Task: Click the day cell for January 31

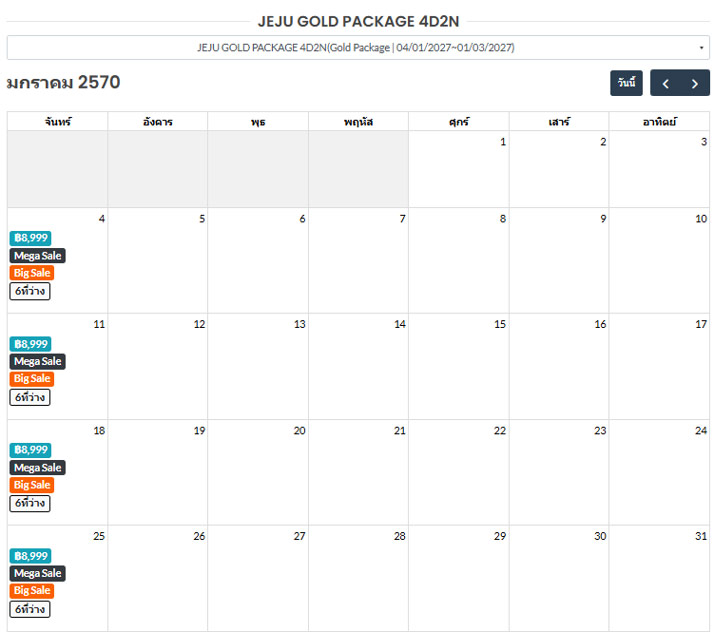Action: [x=659, y=578]
